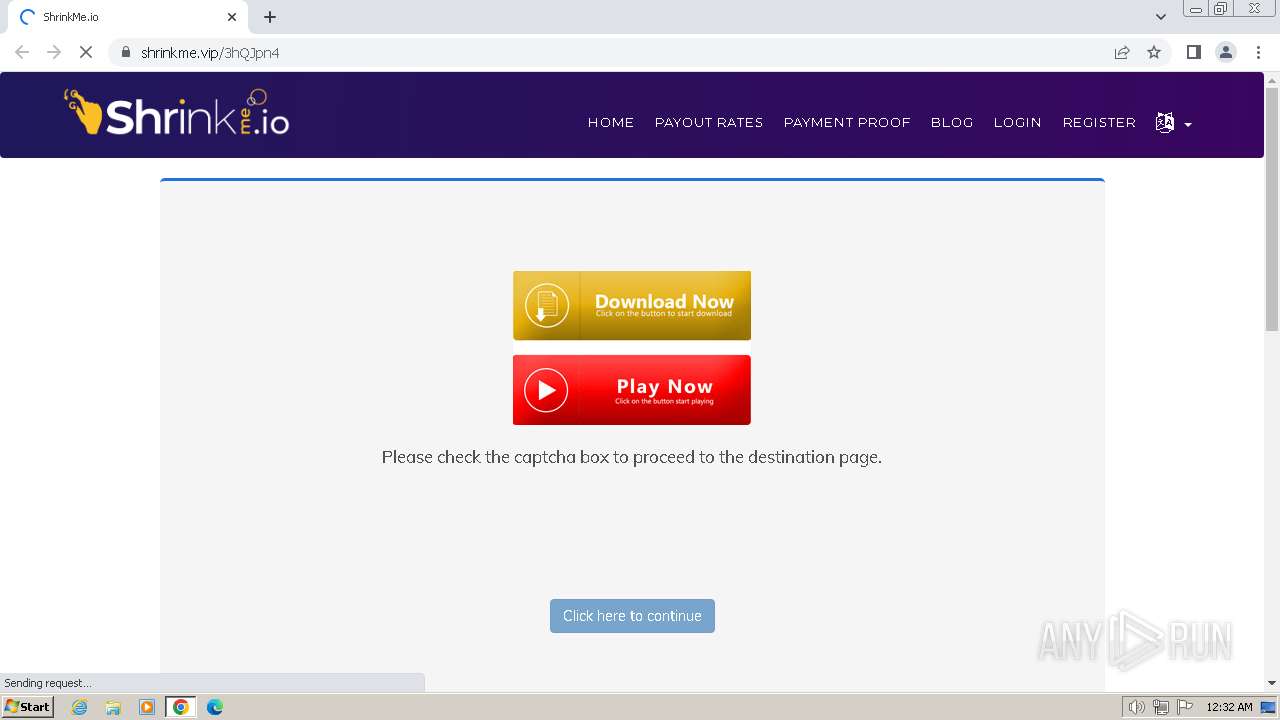View site info via padlock icon
This screenshot has height=720, width=1280.
click(126, 52)
